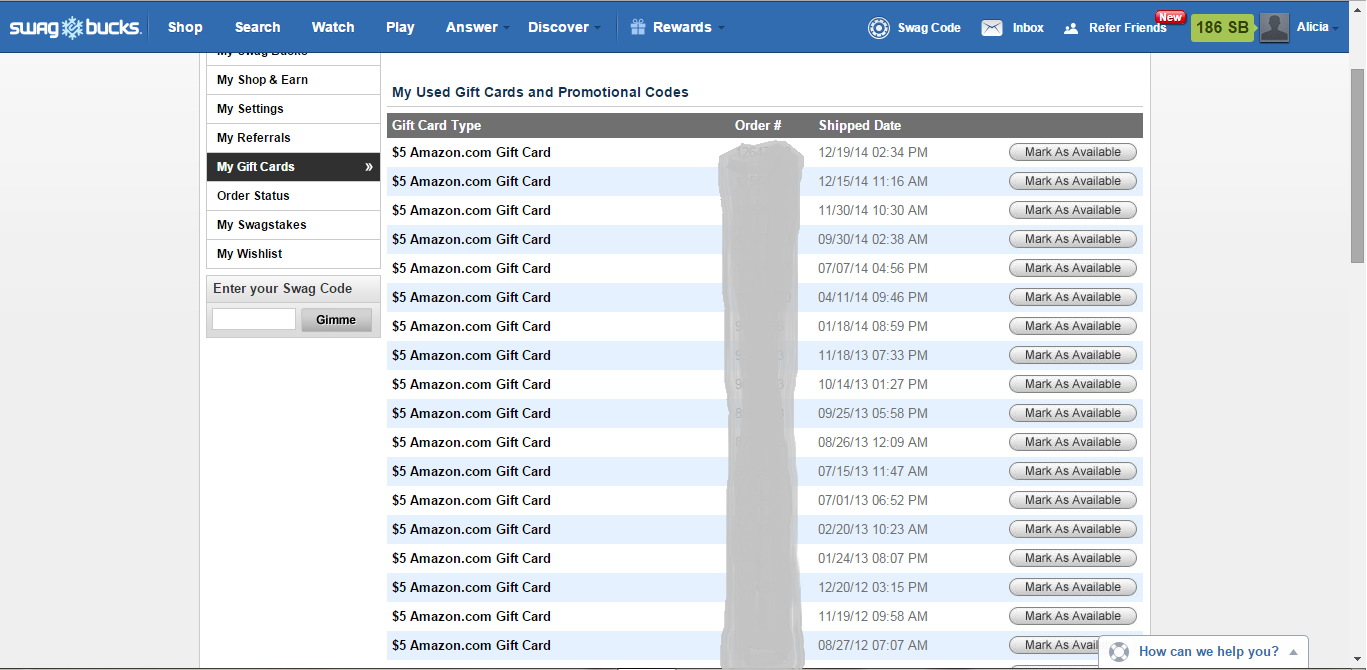Click the Refer Friends people icon
This screenshot has height=670, width=1367.
(1071, 28)
